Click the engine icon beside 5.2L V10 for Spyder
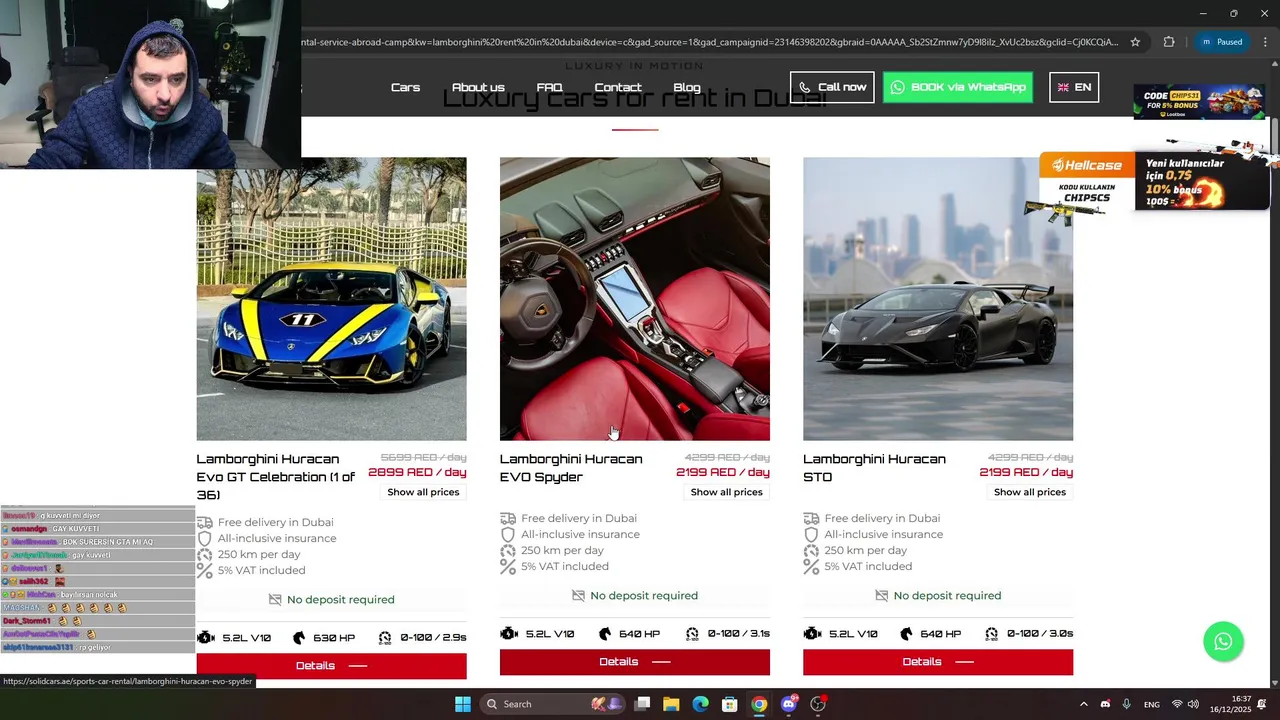 [x=509, y=634]
